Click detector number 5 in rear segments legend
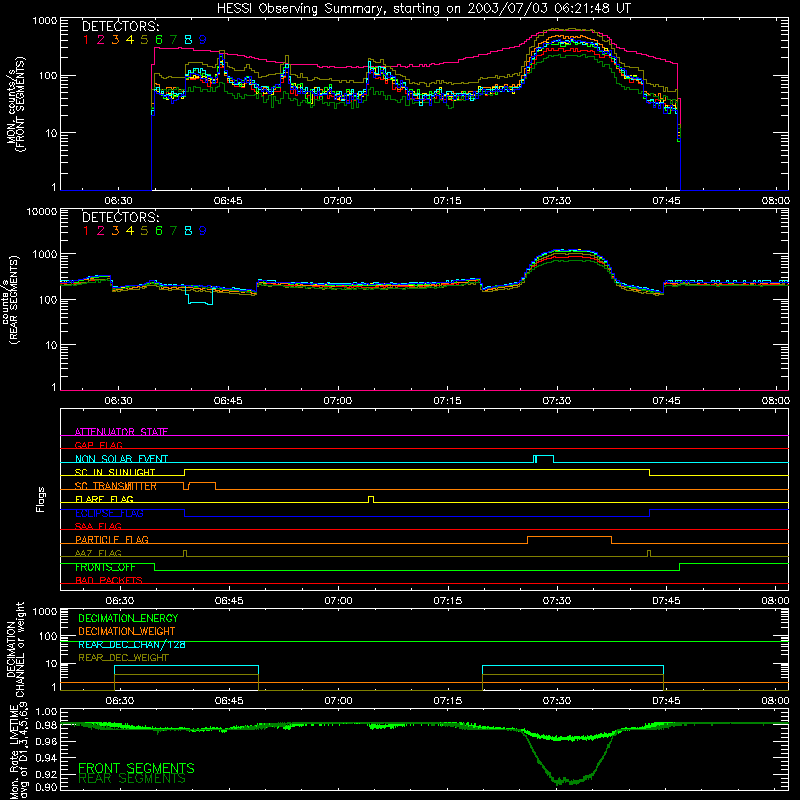The image size is (800, 800). (x=144, y=231)
